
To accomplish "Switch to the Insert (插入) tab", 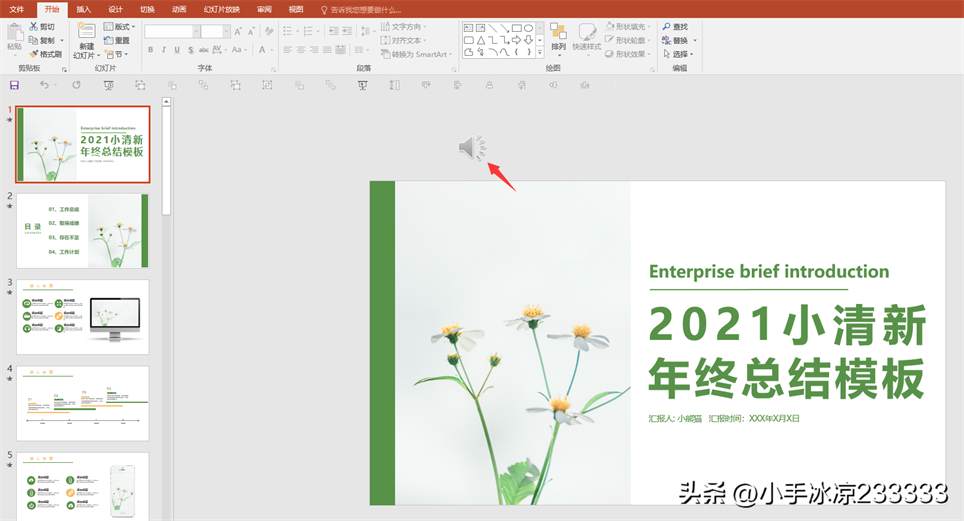I will [83, 9].
